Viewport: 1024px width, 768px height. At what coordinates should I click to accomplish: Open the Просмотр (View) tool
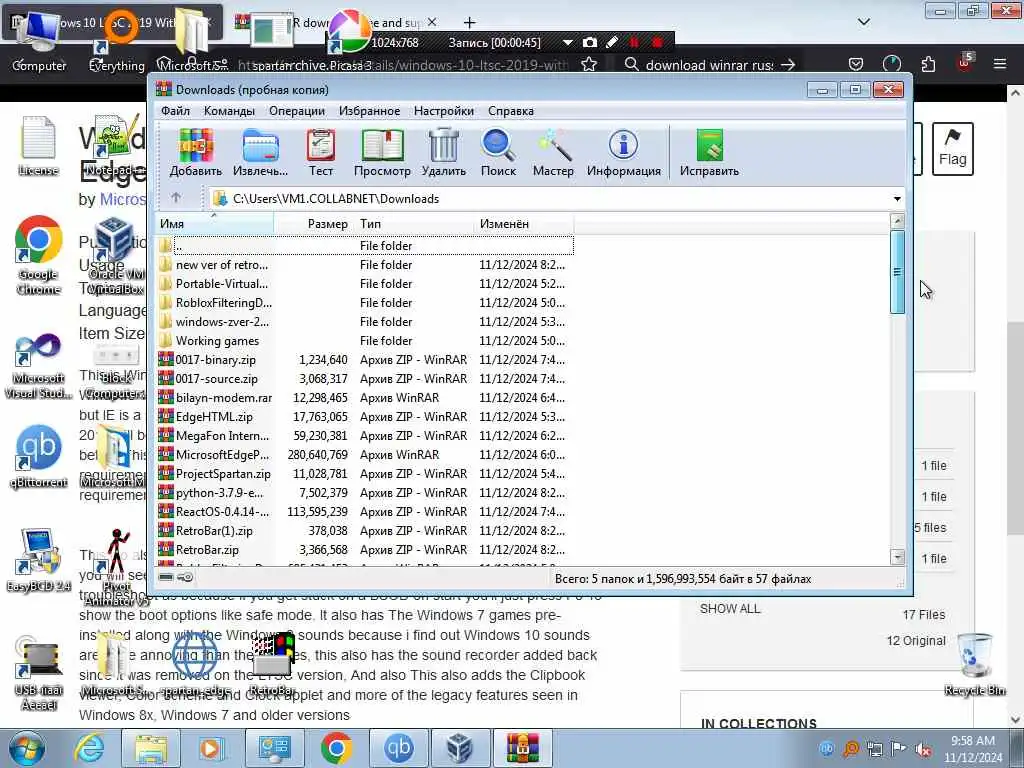[x=382, y=152]
